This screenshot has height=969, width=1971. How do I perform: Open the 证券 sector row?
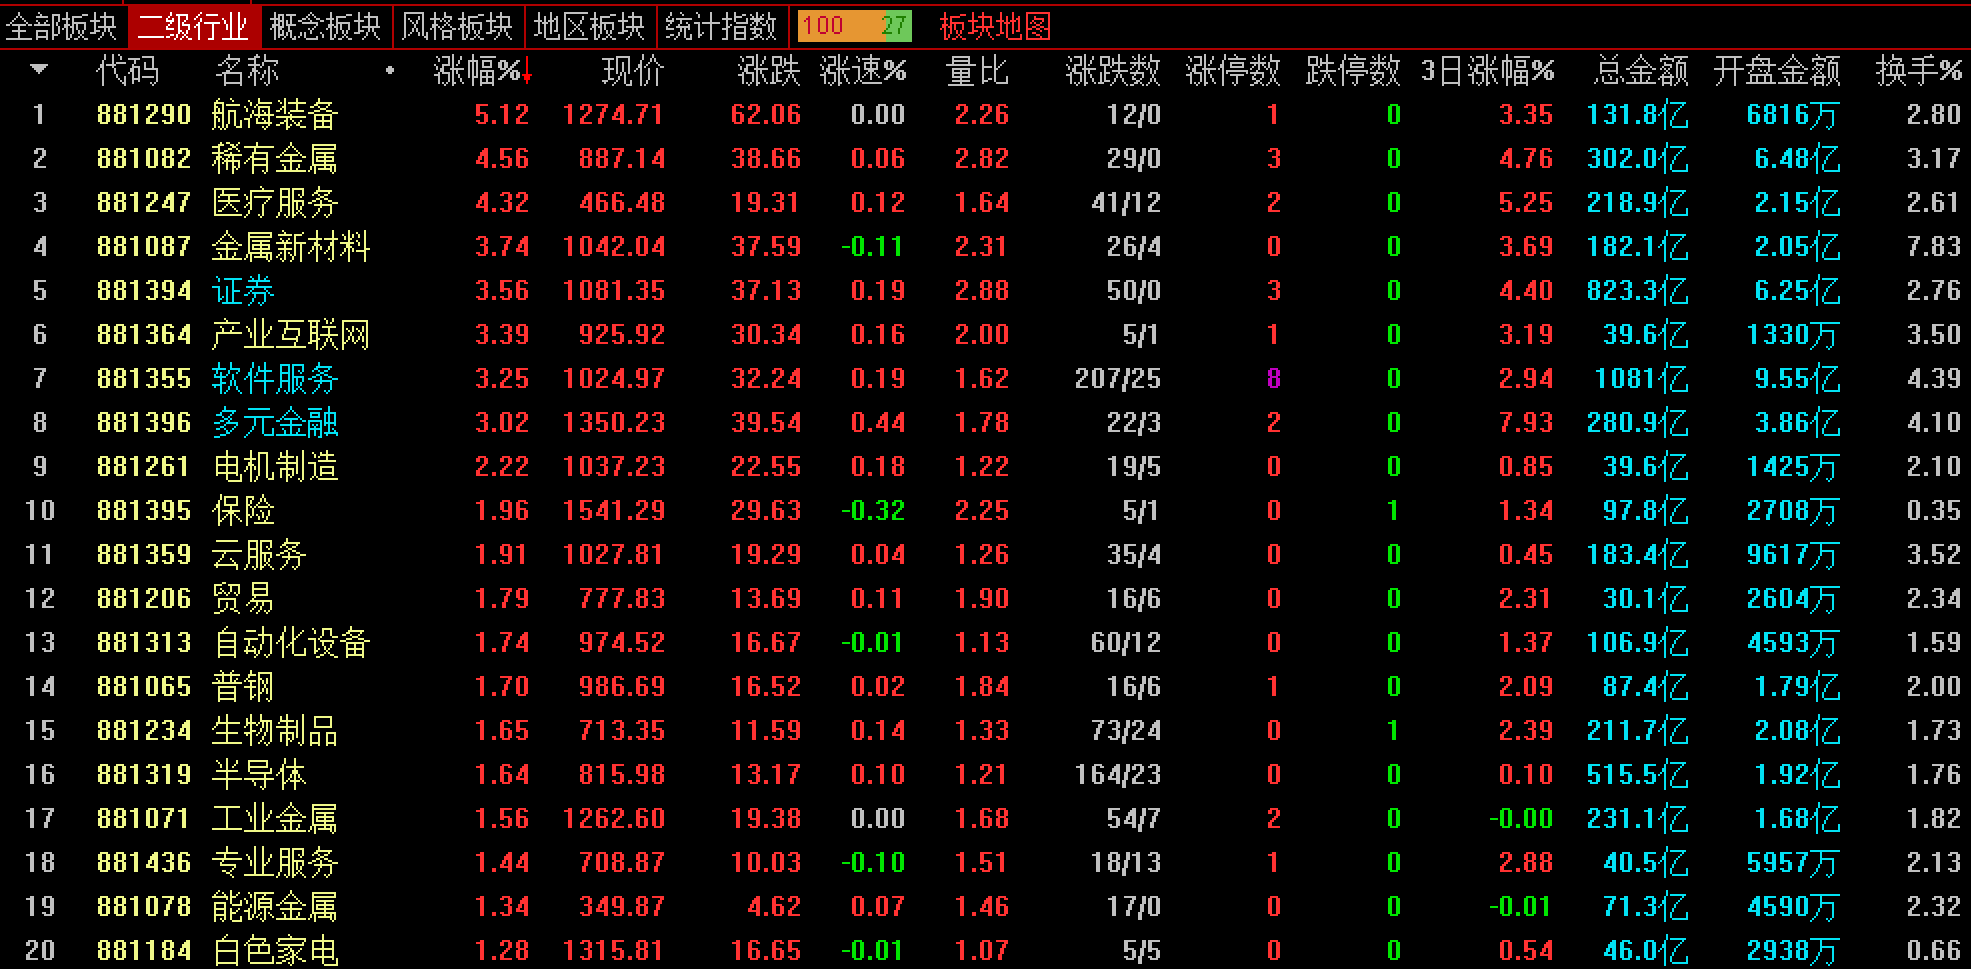click(x=243, y=291)
